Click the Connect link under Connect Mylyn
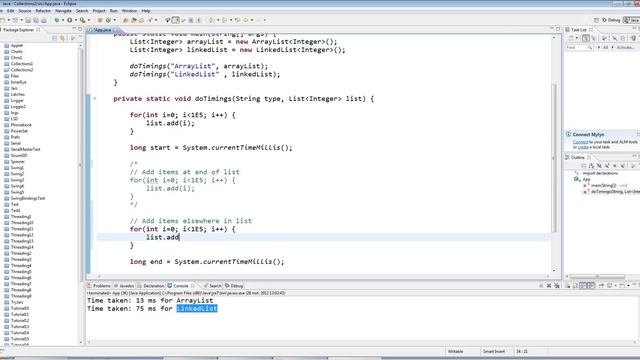 580,142
